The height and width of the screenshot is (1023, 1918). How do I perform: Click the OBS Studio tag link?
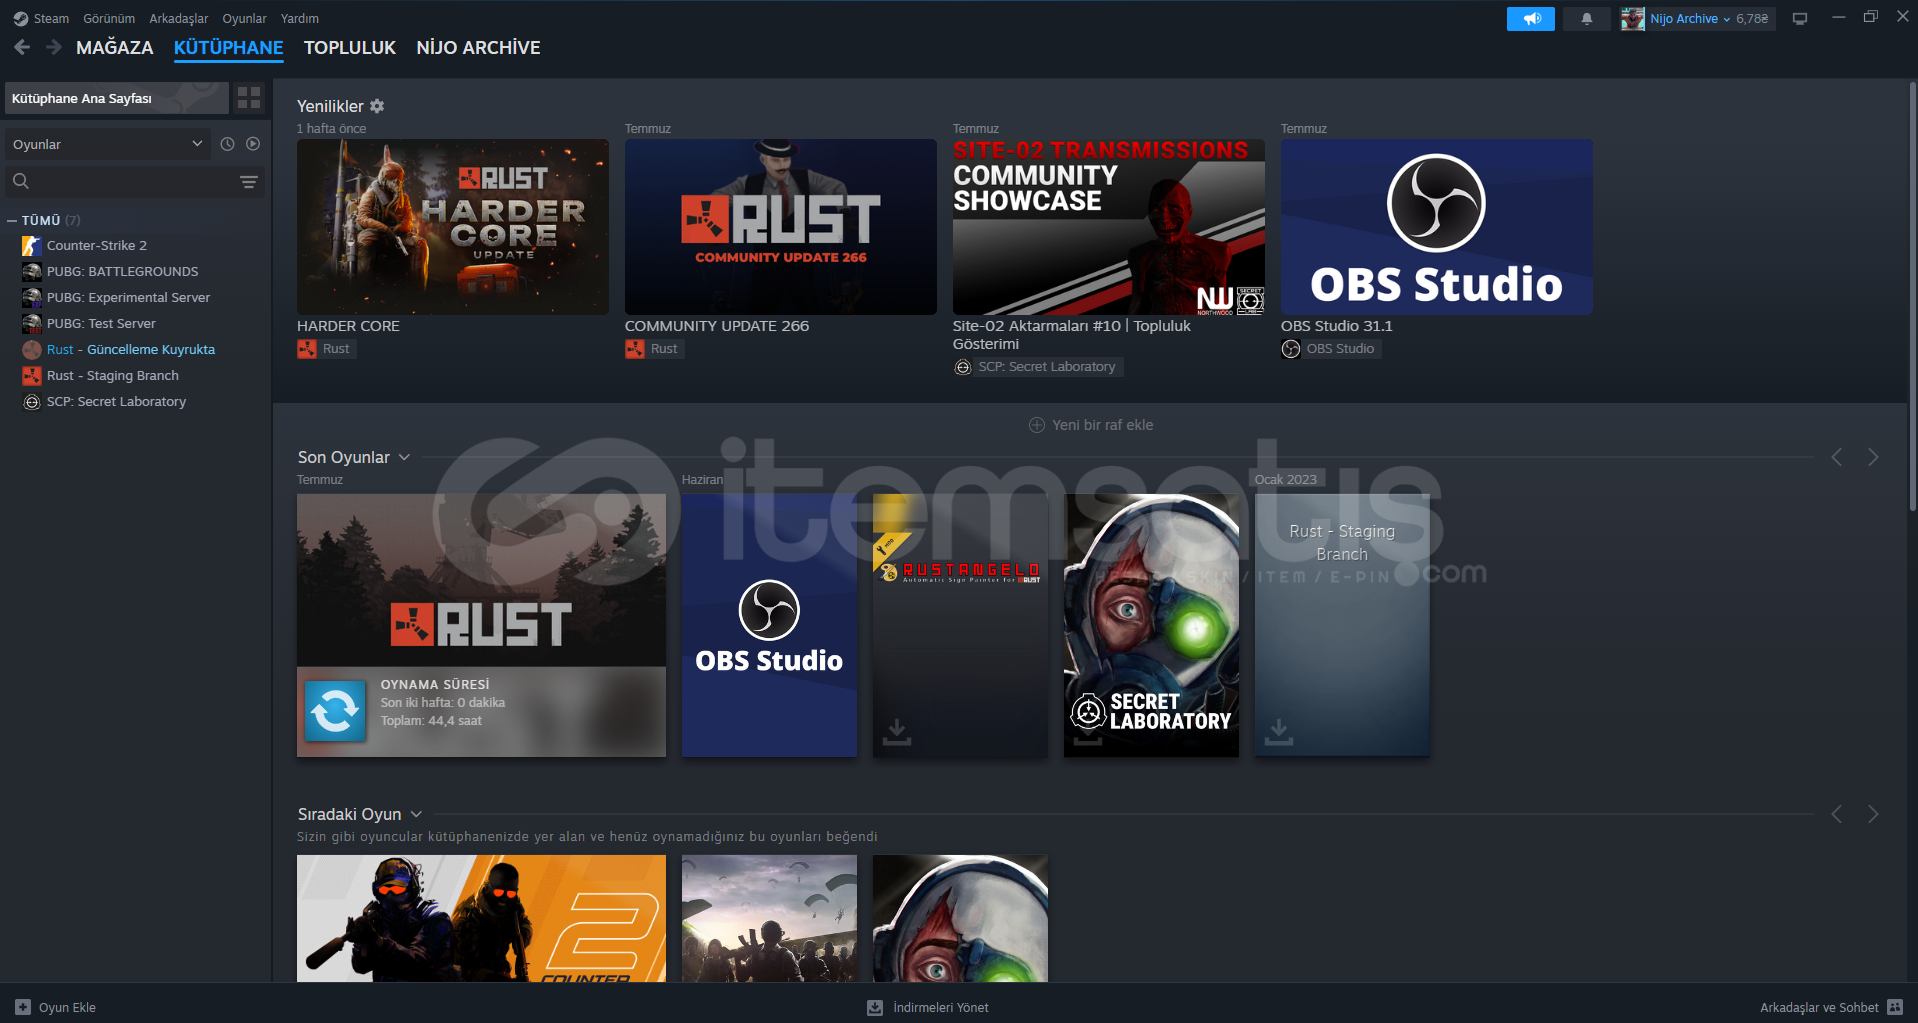click(x=1331, y=349)
